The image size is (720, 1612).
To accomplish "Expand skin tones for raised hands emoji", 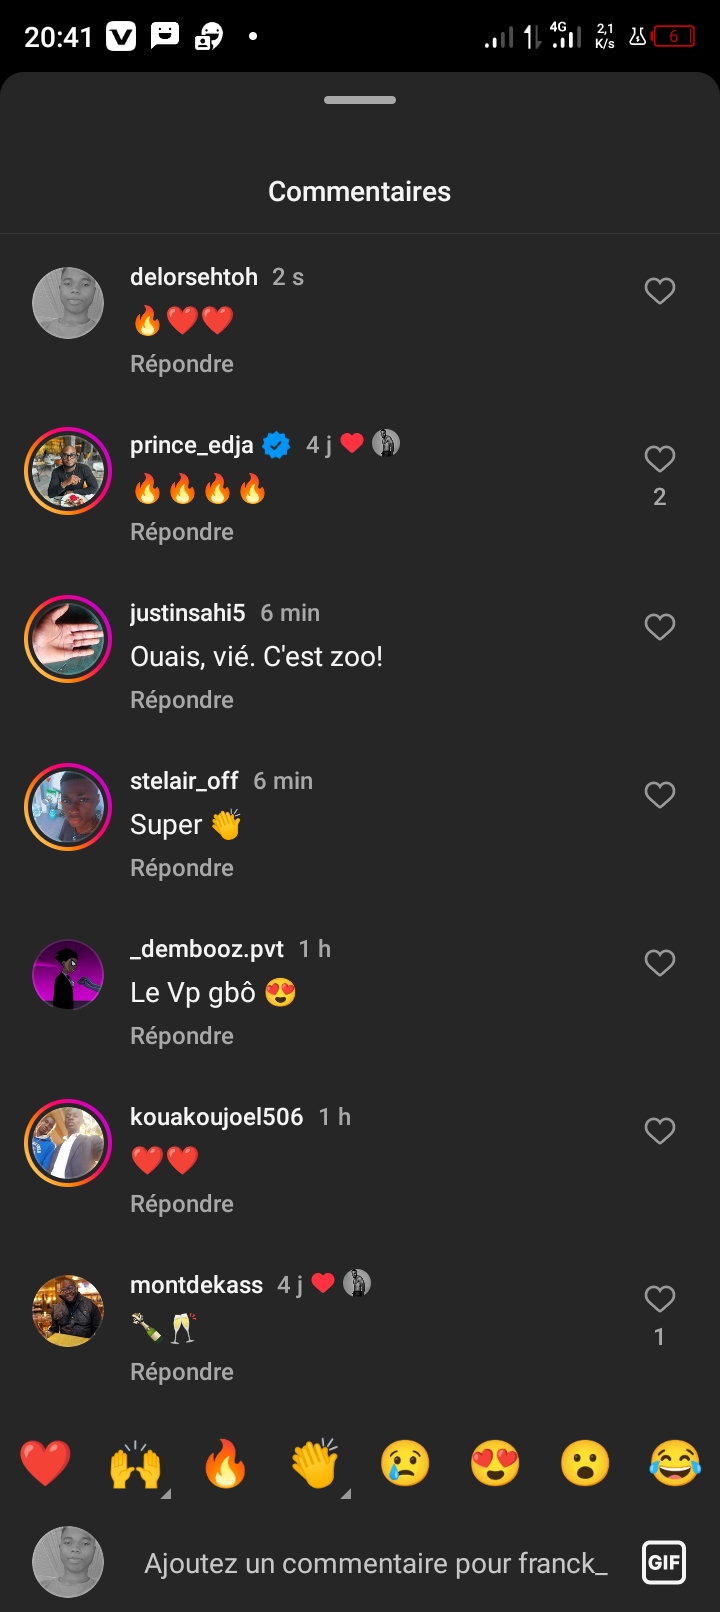I will 165,1493.
